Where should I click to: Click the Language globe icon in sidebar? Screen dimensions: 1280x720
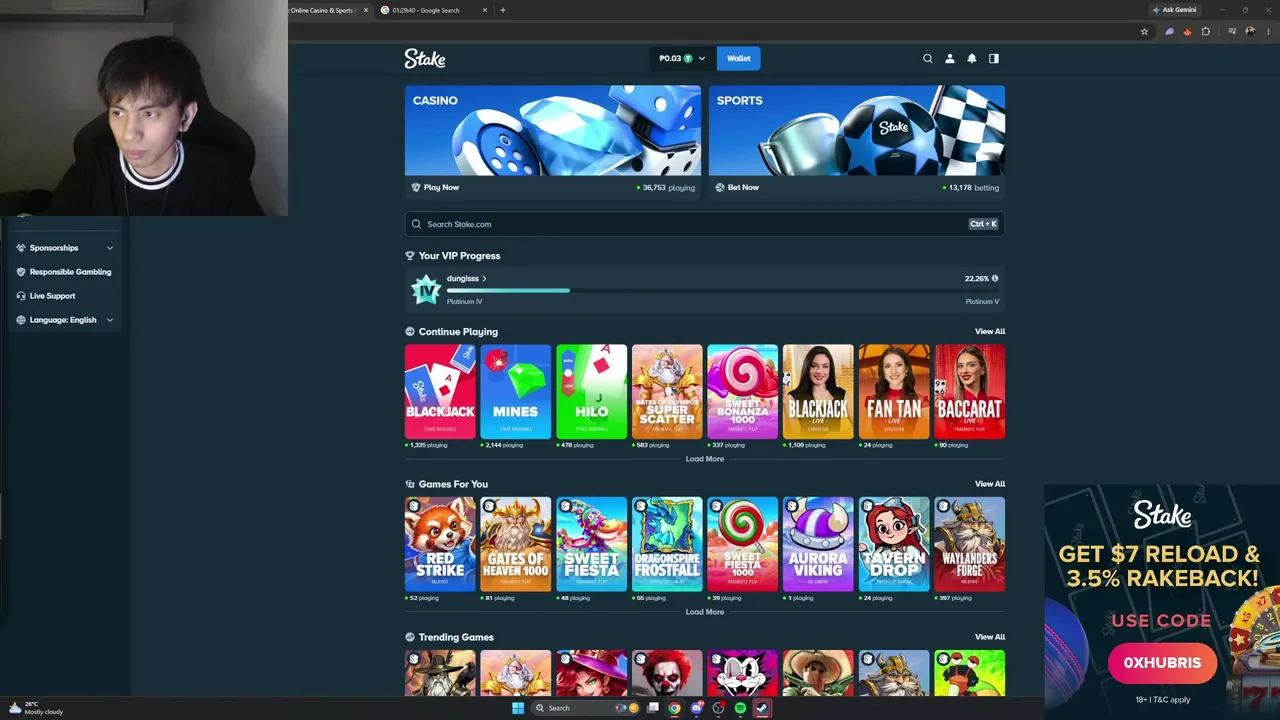pos(21,320)
